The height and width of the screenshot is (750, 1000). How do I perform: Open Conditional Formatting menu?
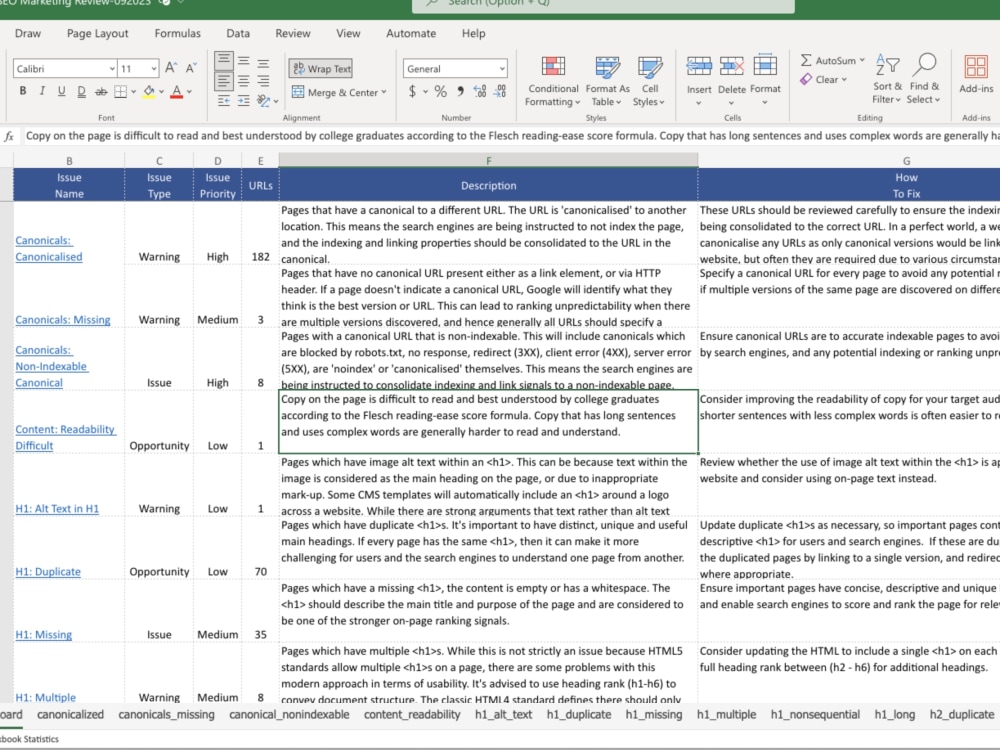point(553,80)
